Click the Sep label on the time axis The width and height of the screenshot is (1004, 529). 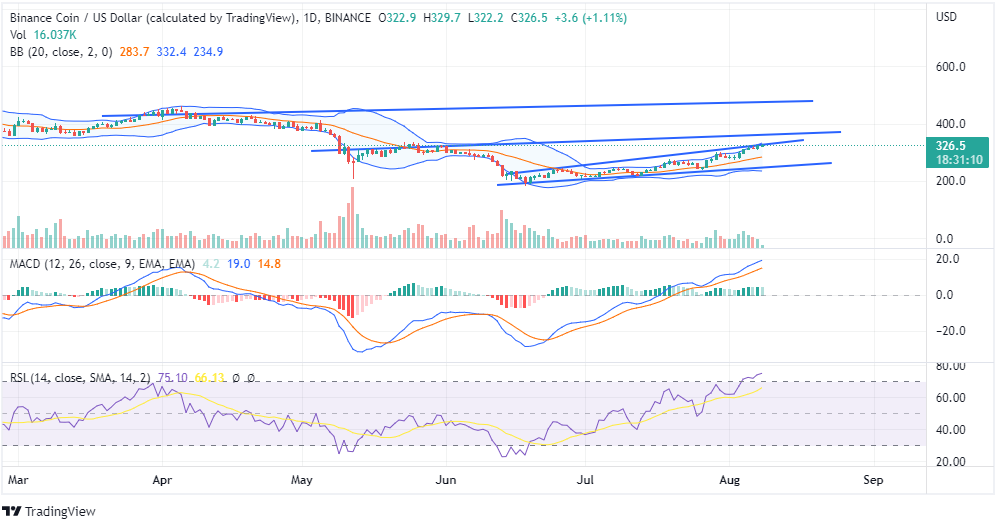coord(873,480)
